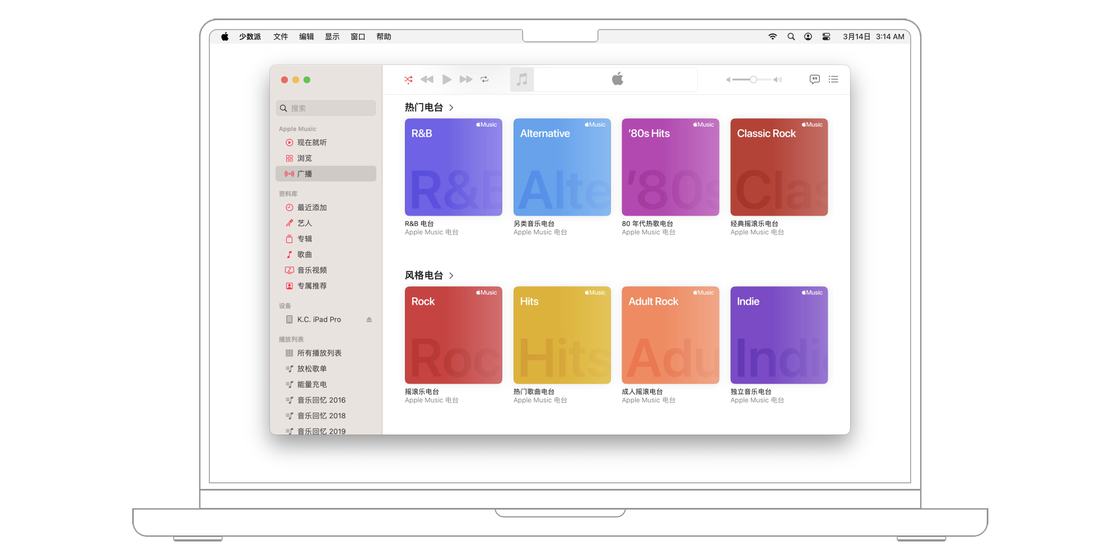The width and height of the screenshot is (1120, 560).
Task: Eject the K.C. iPad Pro device
Action: (x=369, y=320)
